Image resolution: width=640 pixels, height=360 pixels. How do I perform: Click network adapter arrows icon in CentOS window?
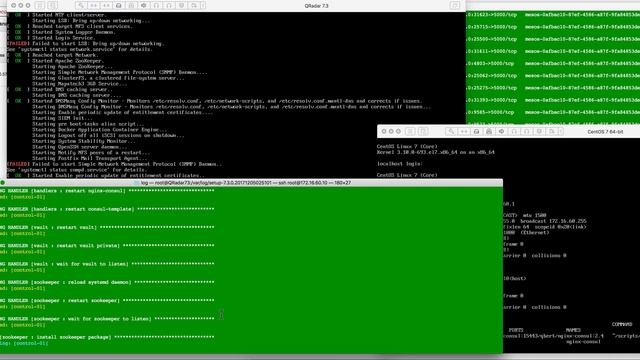point(464,131)
